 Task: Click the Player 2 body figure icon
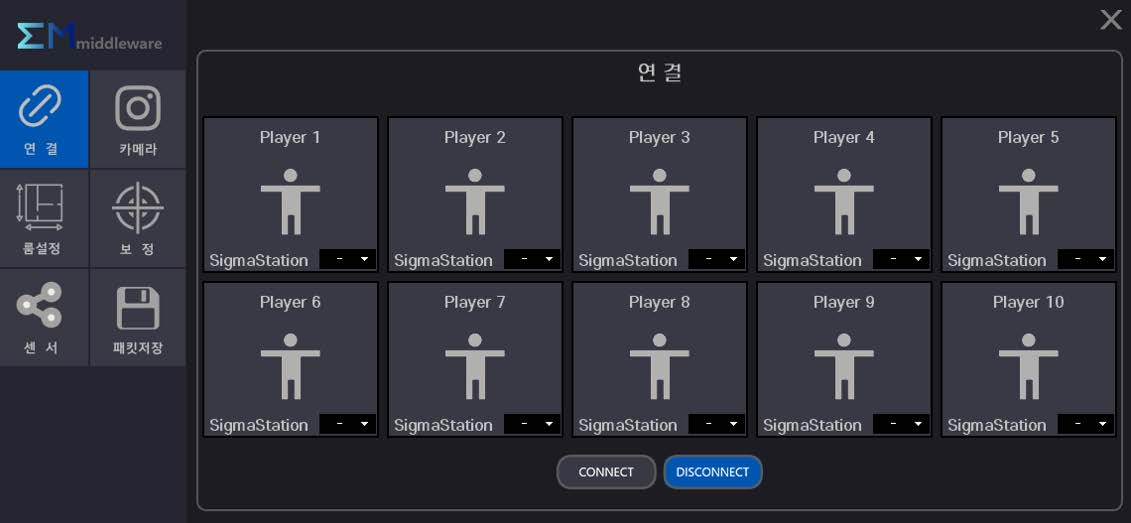click(x=475, y=202)
